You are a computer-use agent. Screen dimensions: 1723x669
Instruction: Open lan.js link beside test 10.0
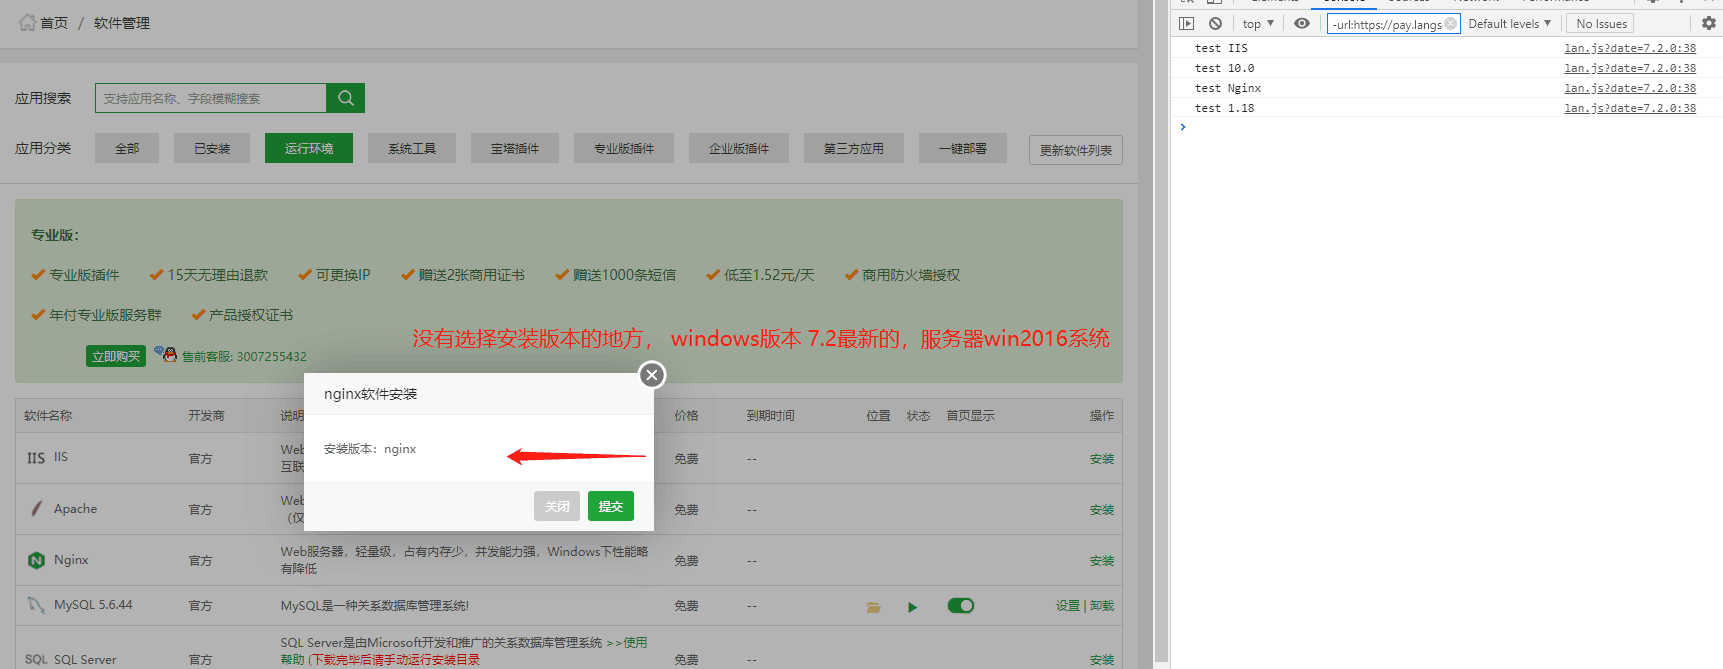click(1630, 68)
